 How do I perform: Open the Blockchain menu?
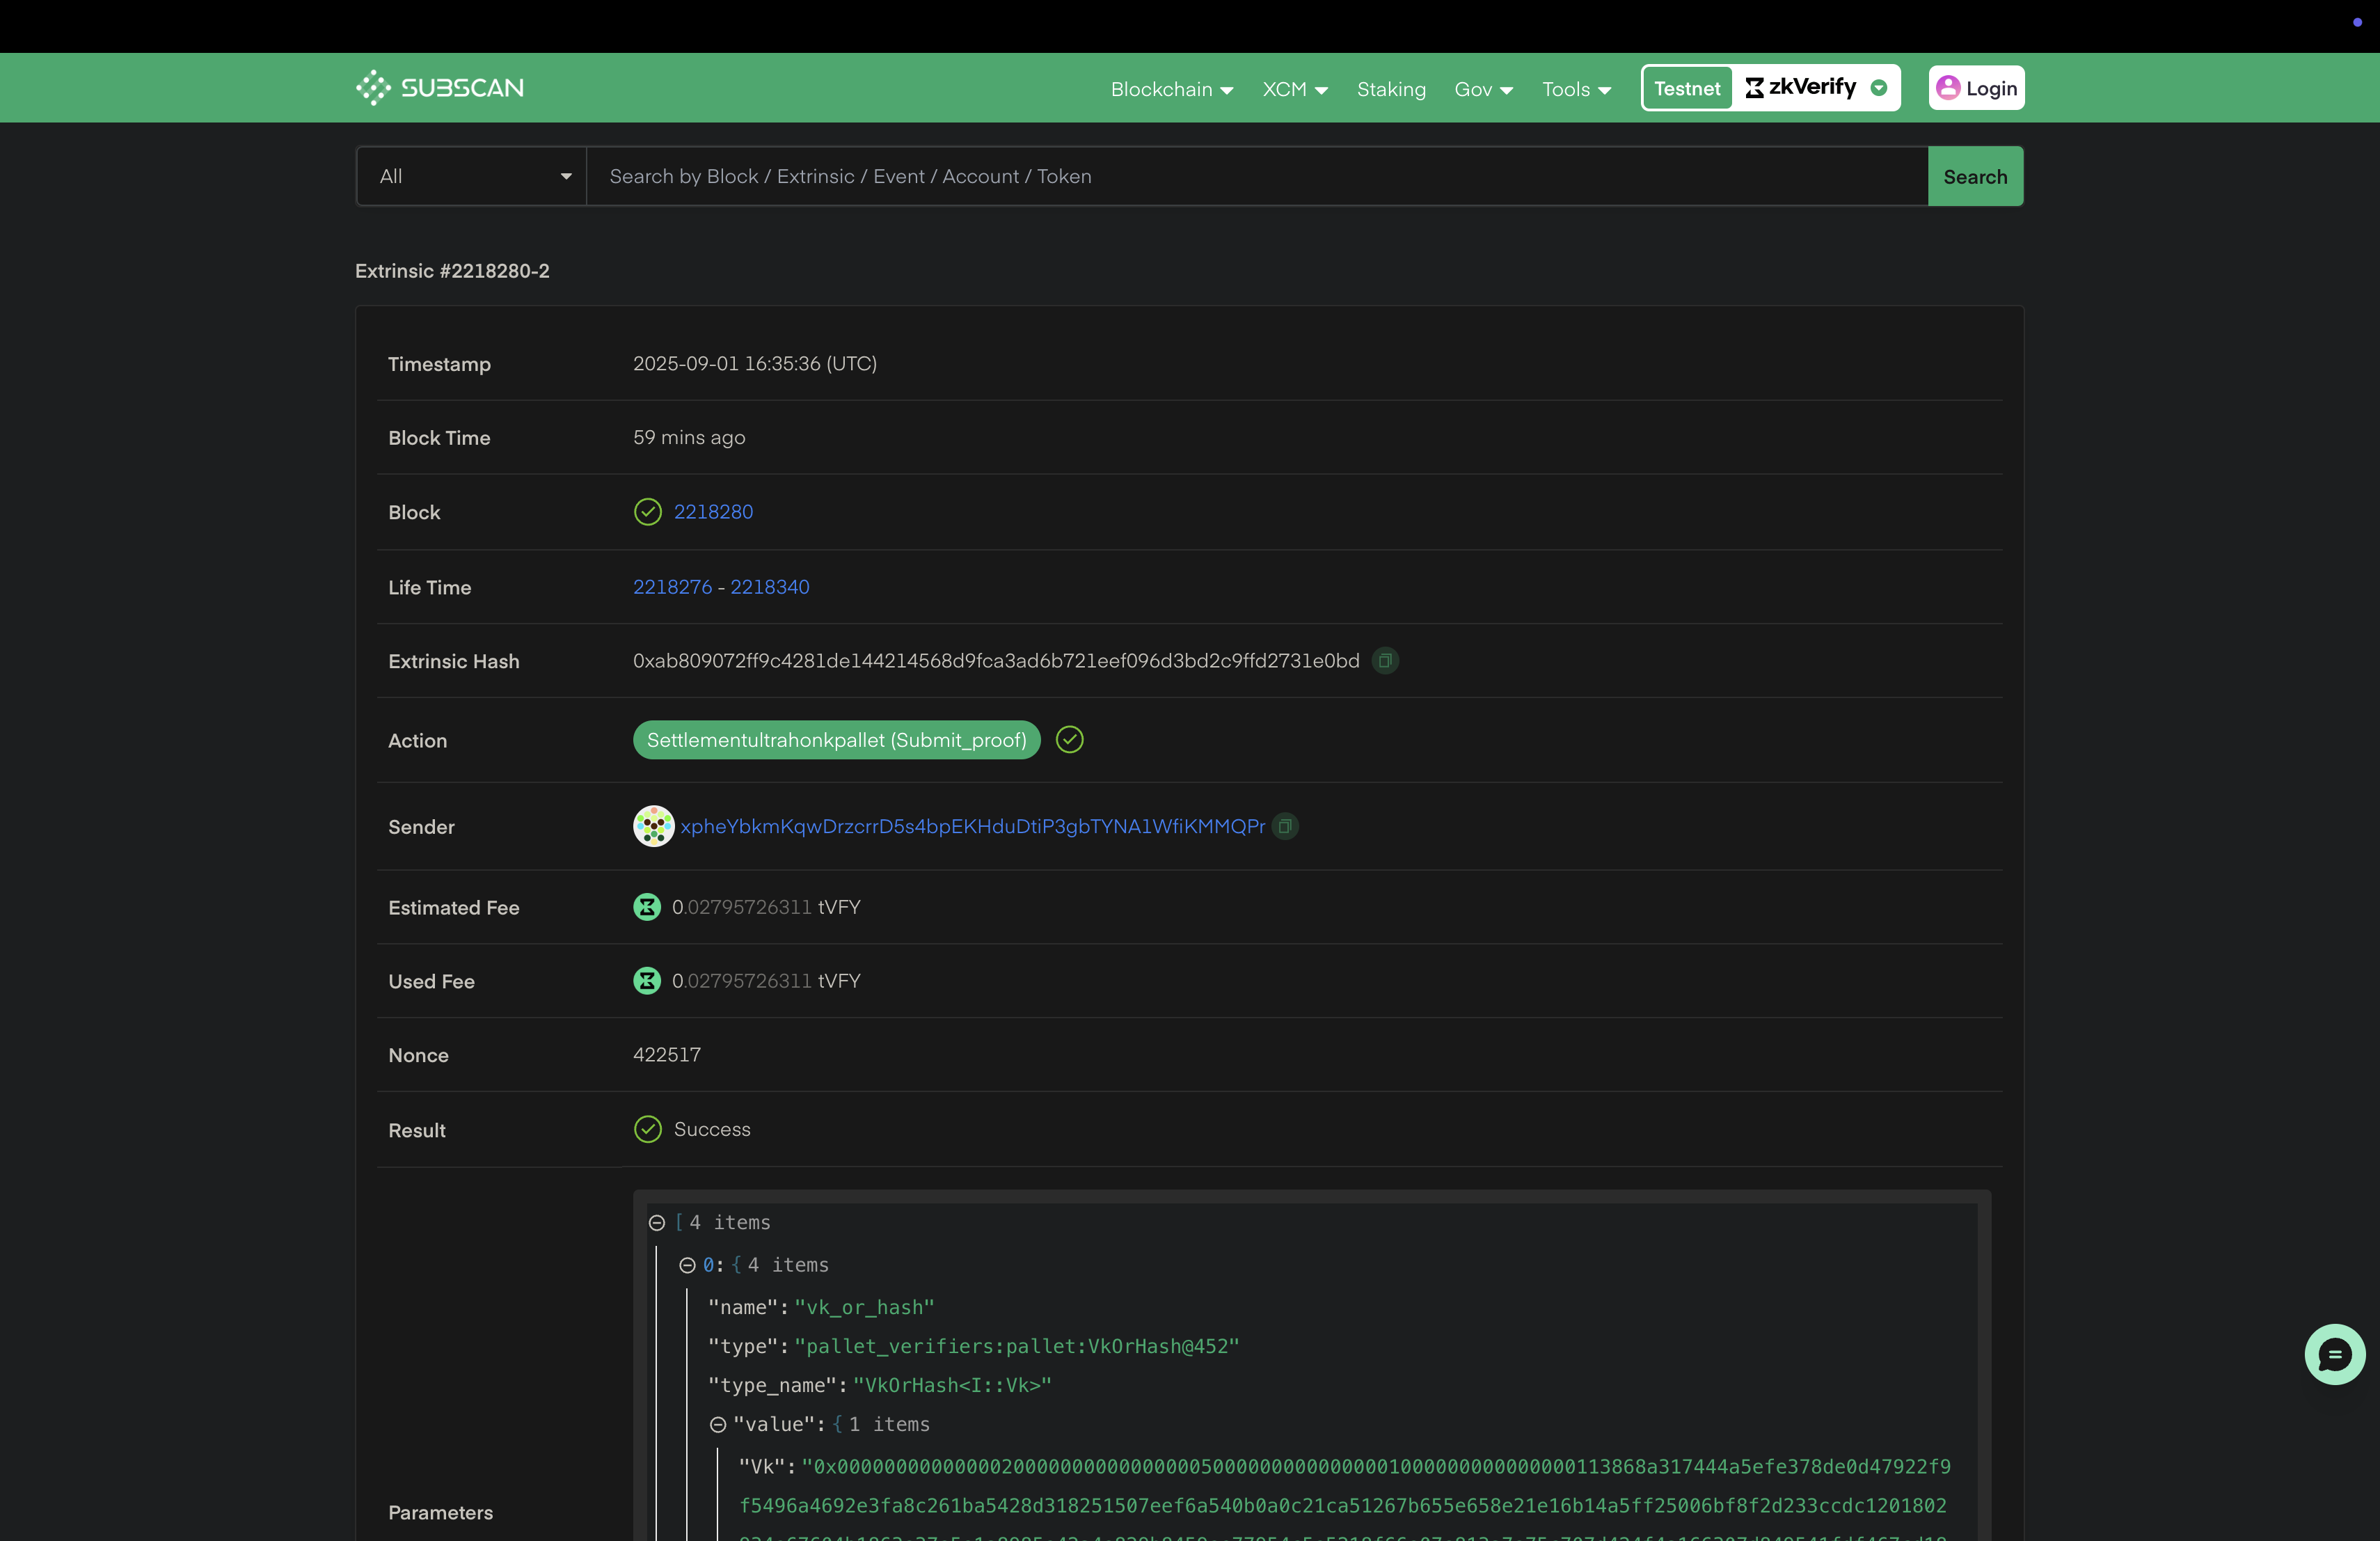click(x=1171, y=89)
